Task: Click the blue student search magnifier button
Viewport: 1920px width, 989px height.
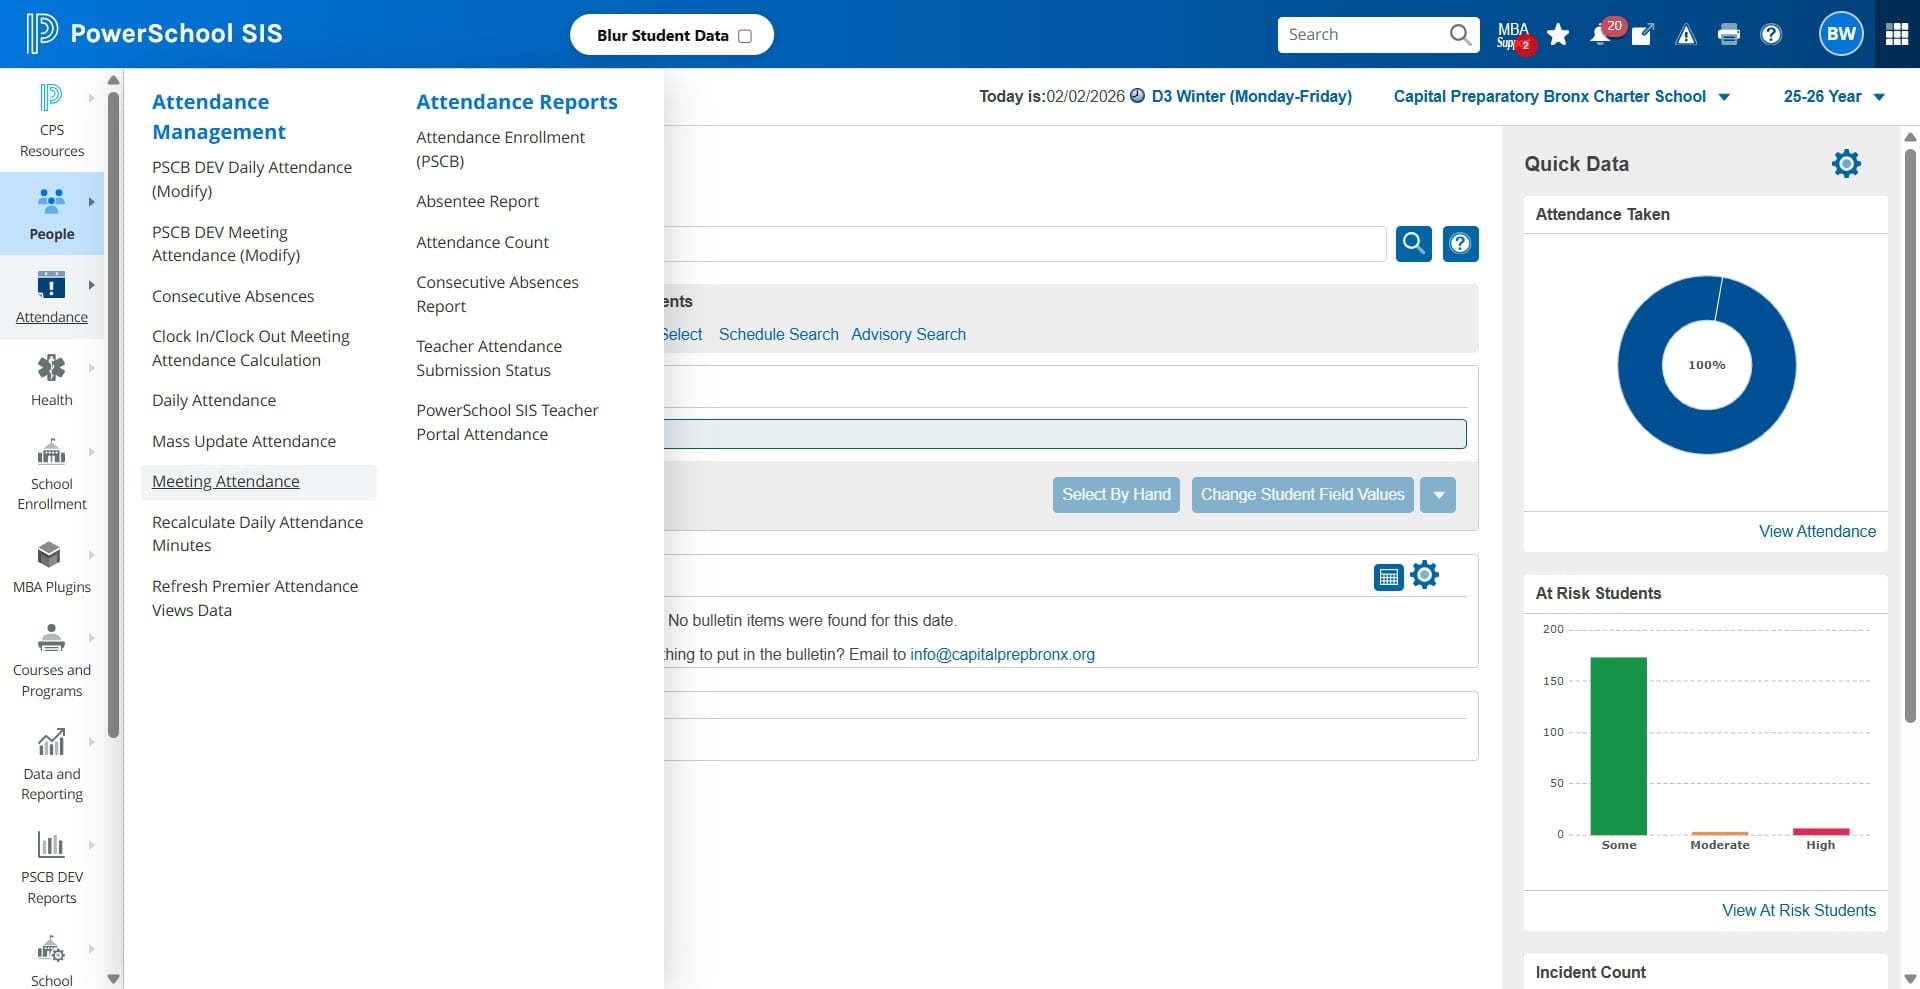Action: pyautogui.click(x=1413, y=243)
